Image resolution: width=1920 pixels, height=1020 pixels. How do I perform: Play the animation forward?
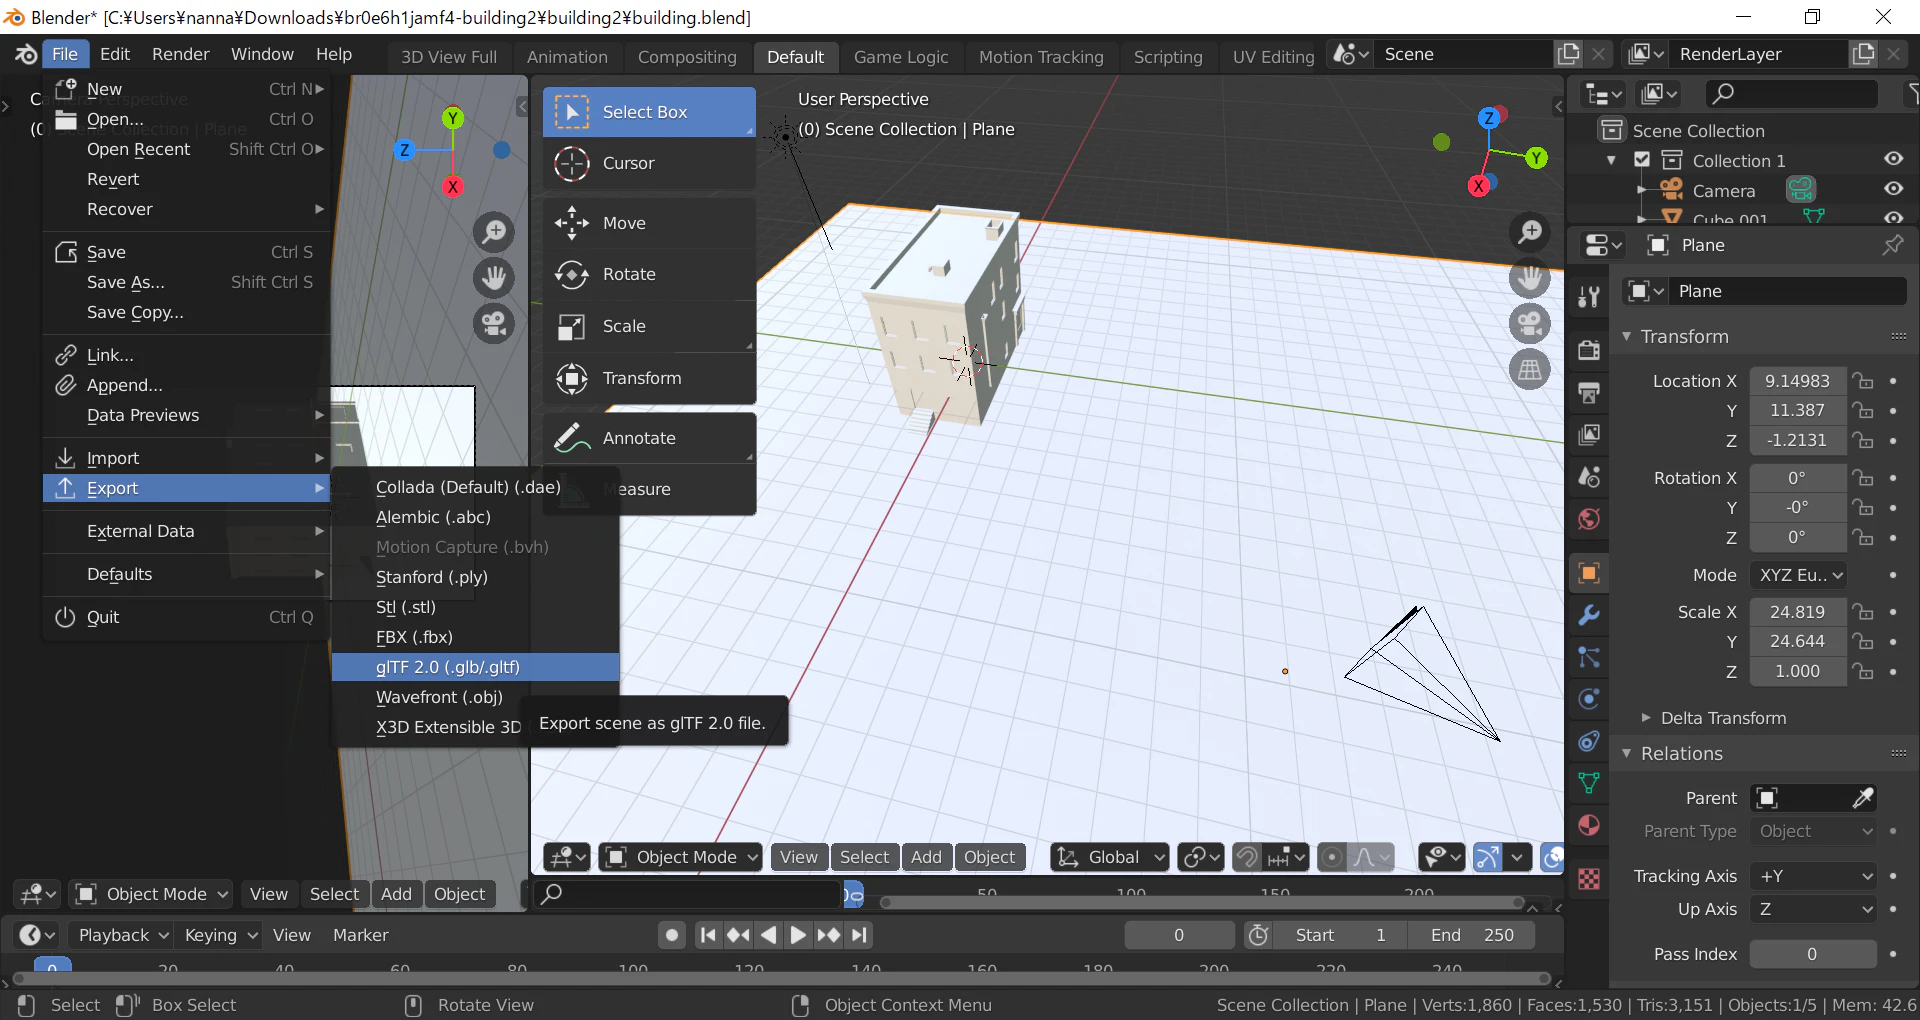coord(797,935)
